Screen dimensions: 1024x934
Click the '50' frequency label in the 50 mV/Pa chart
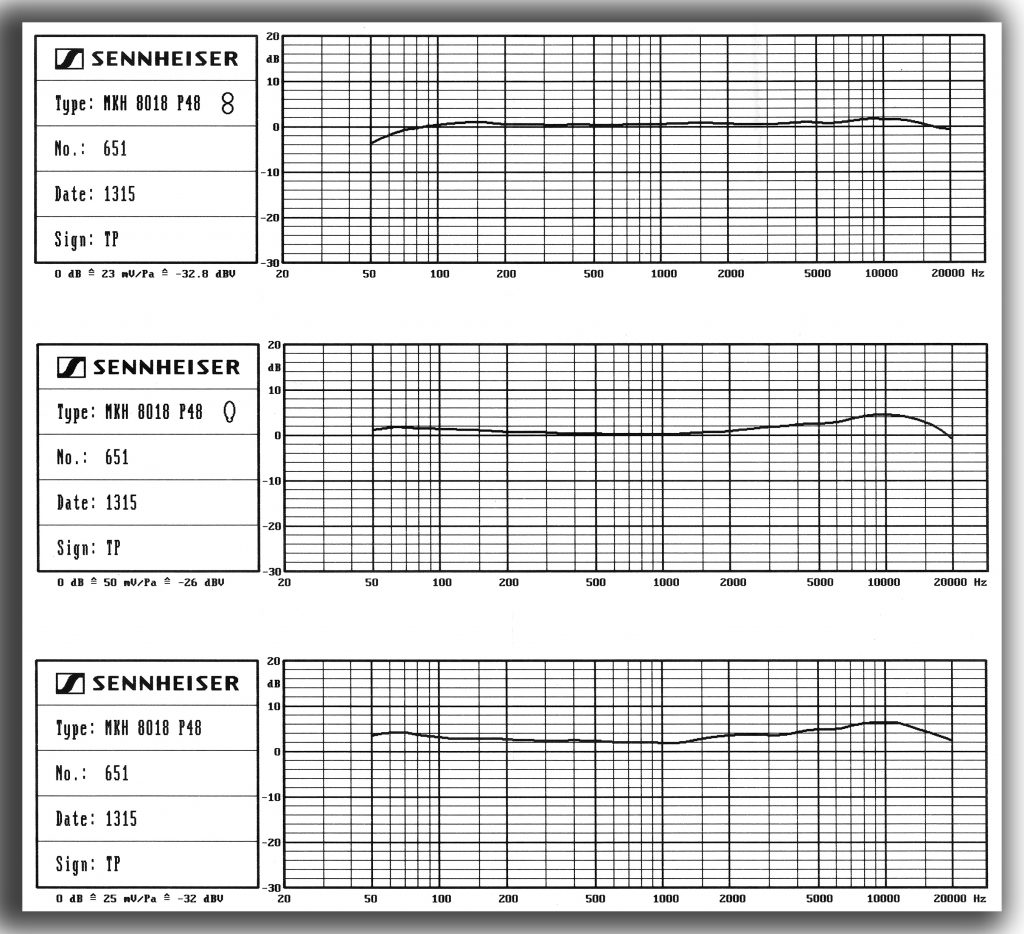371,582
